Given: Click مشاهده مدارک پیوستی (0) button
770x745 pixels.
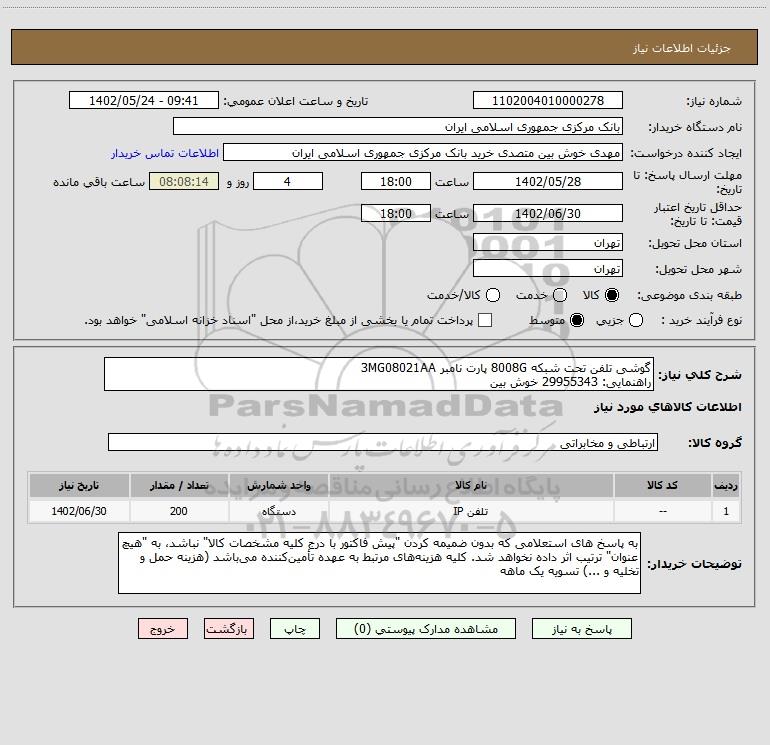Looking at the screenshot, I should [x=426, y=629].
